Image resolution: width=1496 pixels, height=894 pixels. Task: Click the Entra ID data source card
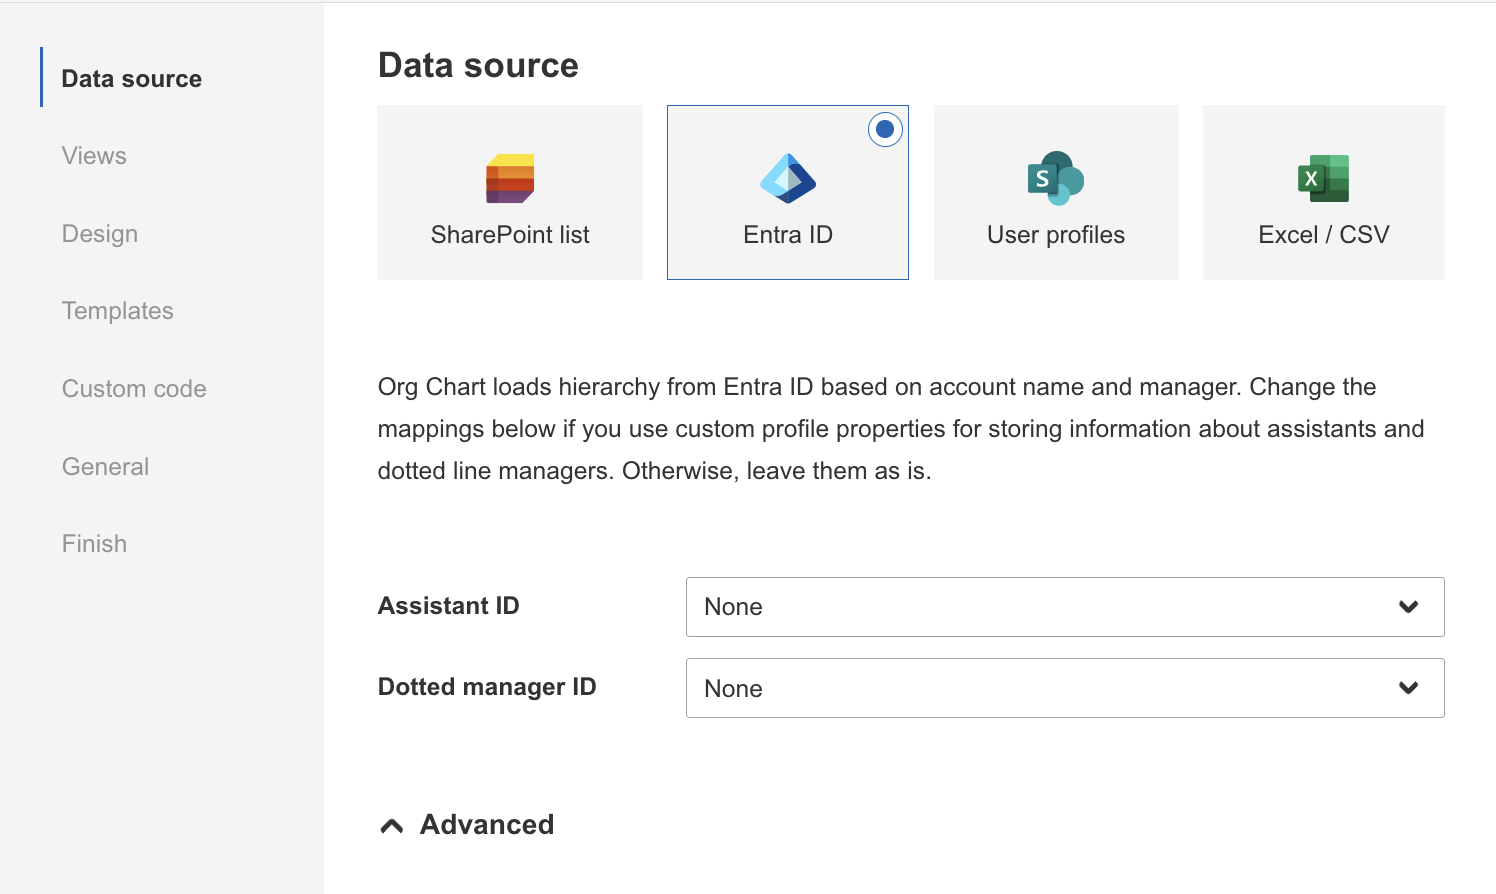787,192
